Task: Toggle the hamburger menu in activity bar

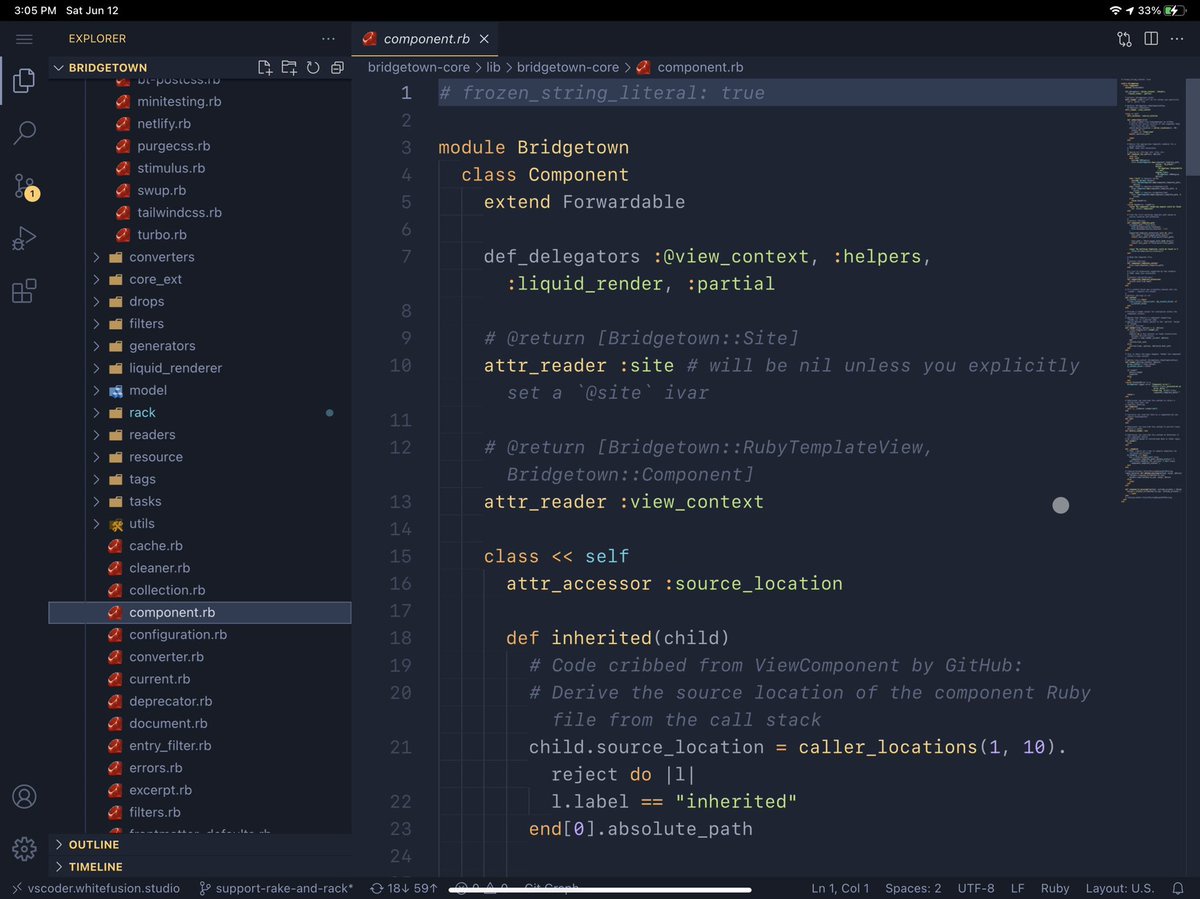Action: pyautogui.click(x=25, y=39)
